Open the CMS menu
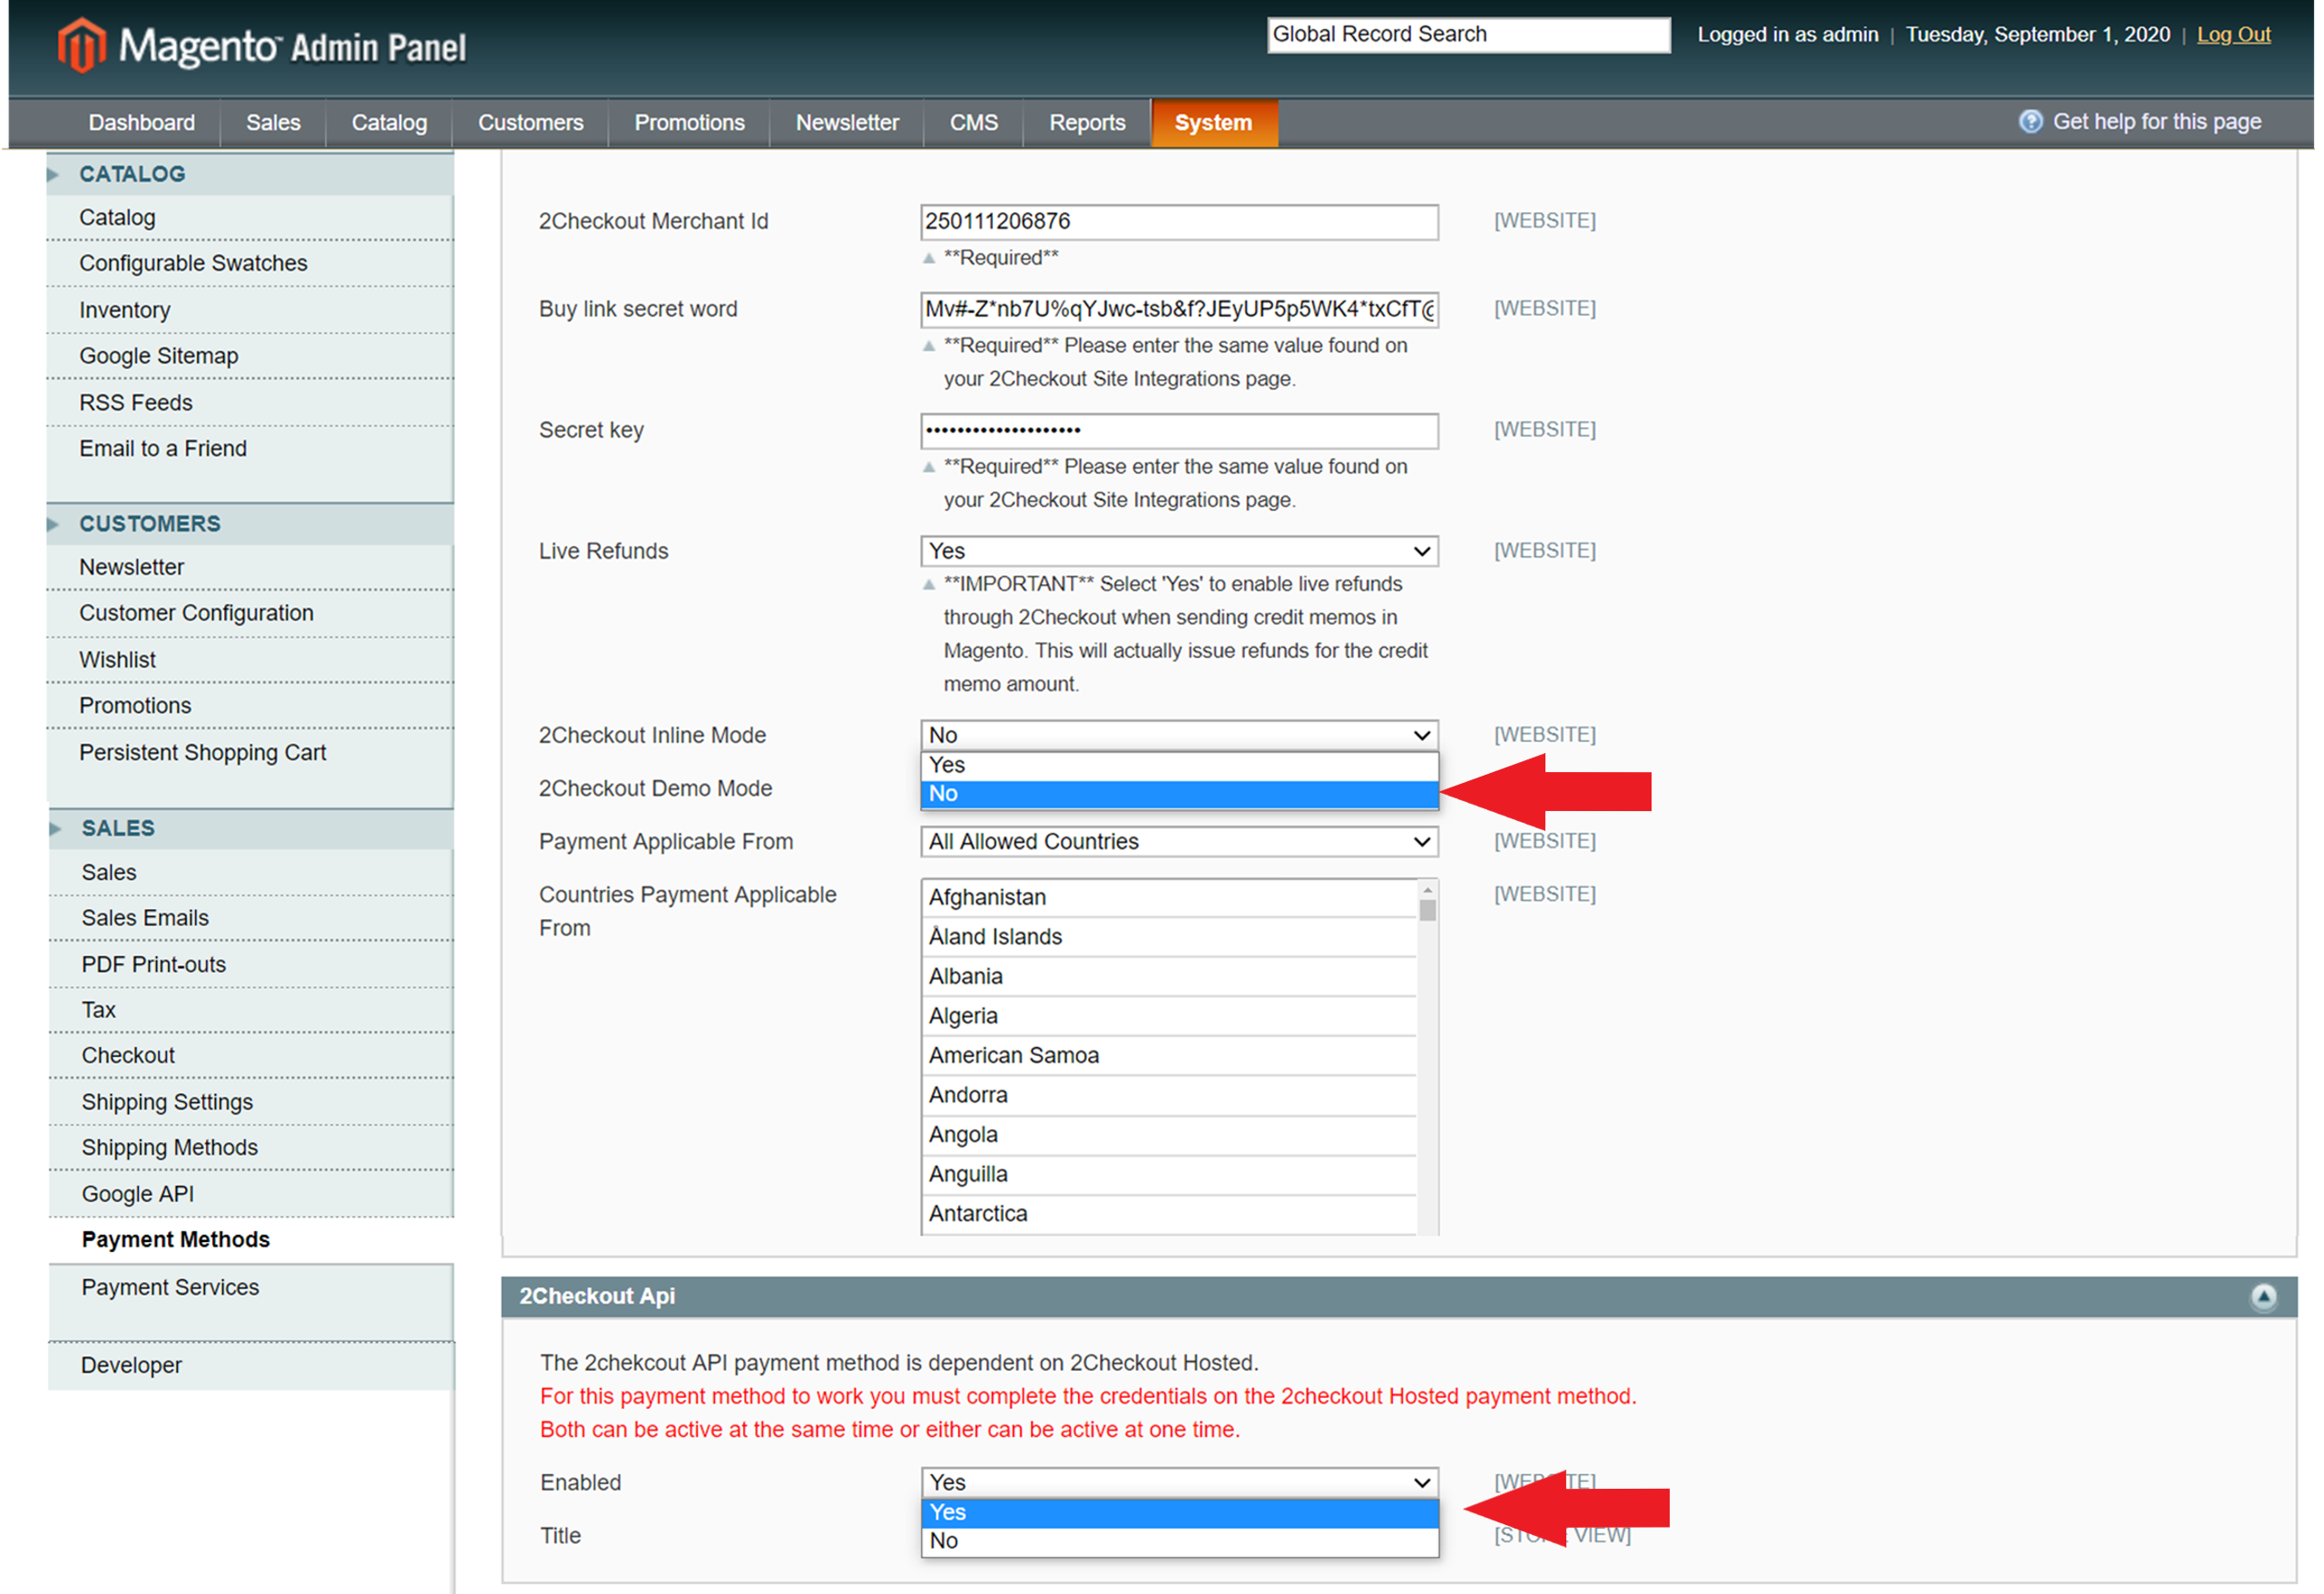The width and height of the screenshot is (2324, 1594). tap(973, 123)
